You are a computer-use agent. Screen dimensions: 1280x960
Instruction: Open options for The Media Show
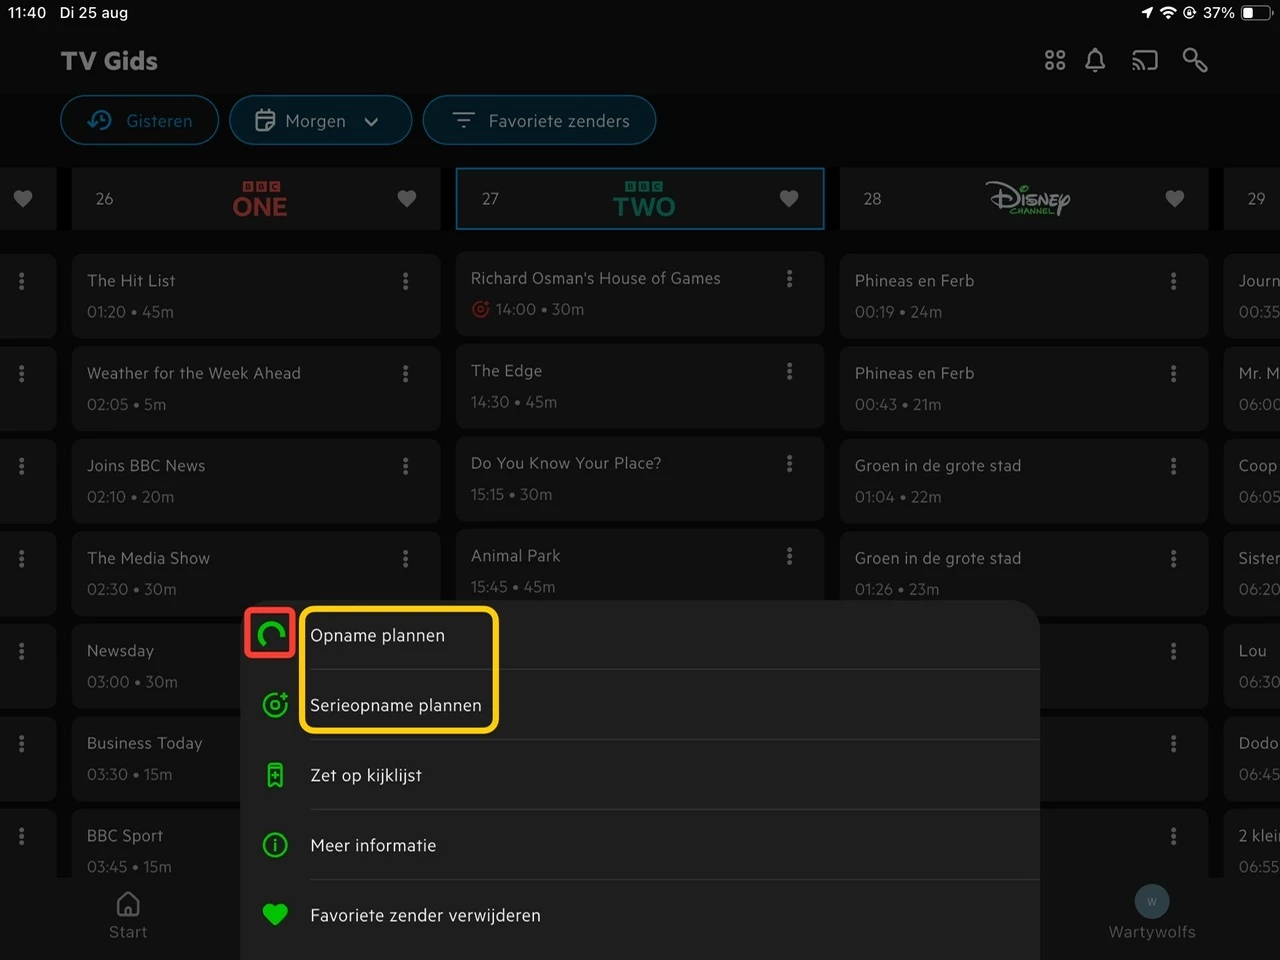click(405, 559)
